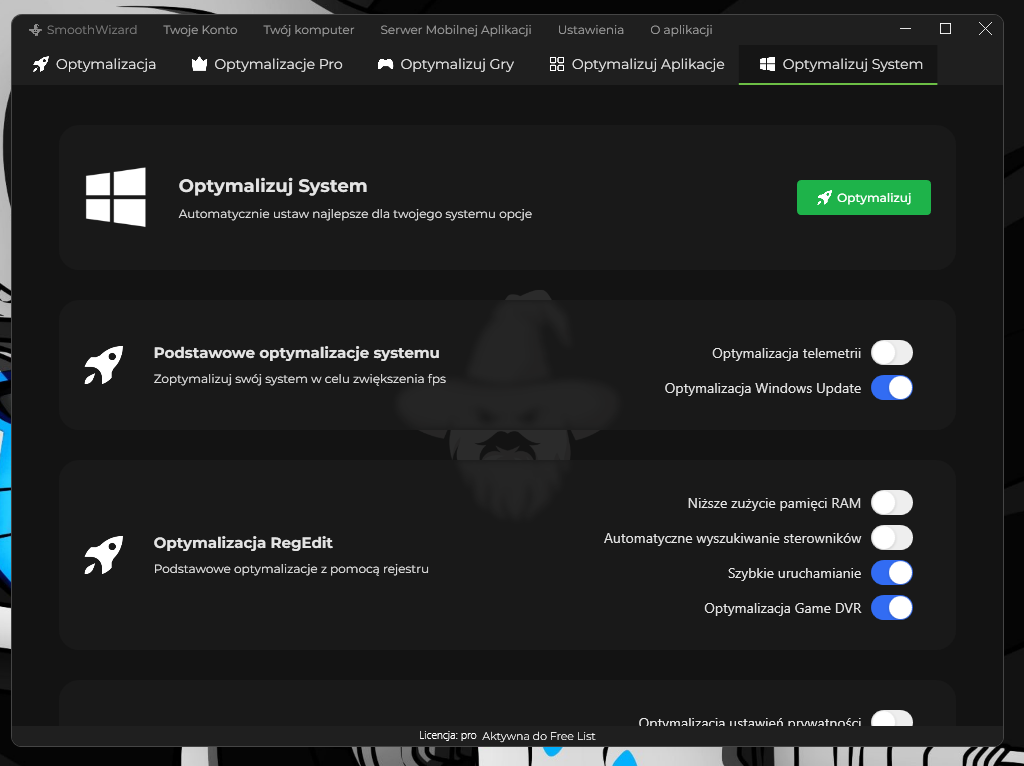Enable Niższe zużycie pamięci RAM switch
The width and height of the screenshot is (1024, 766).
pos(891,503)
